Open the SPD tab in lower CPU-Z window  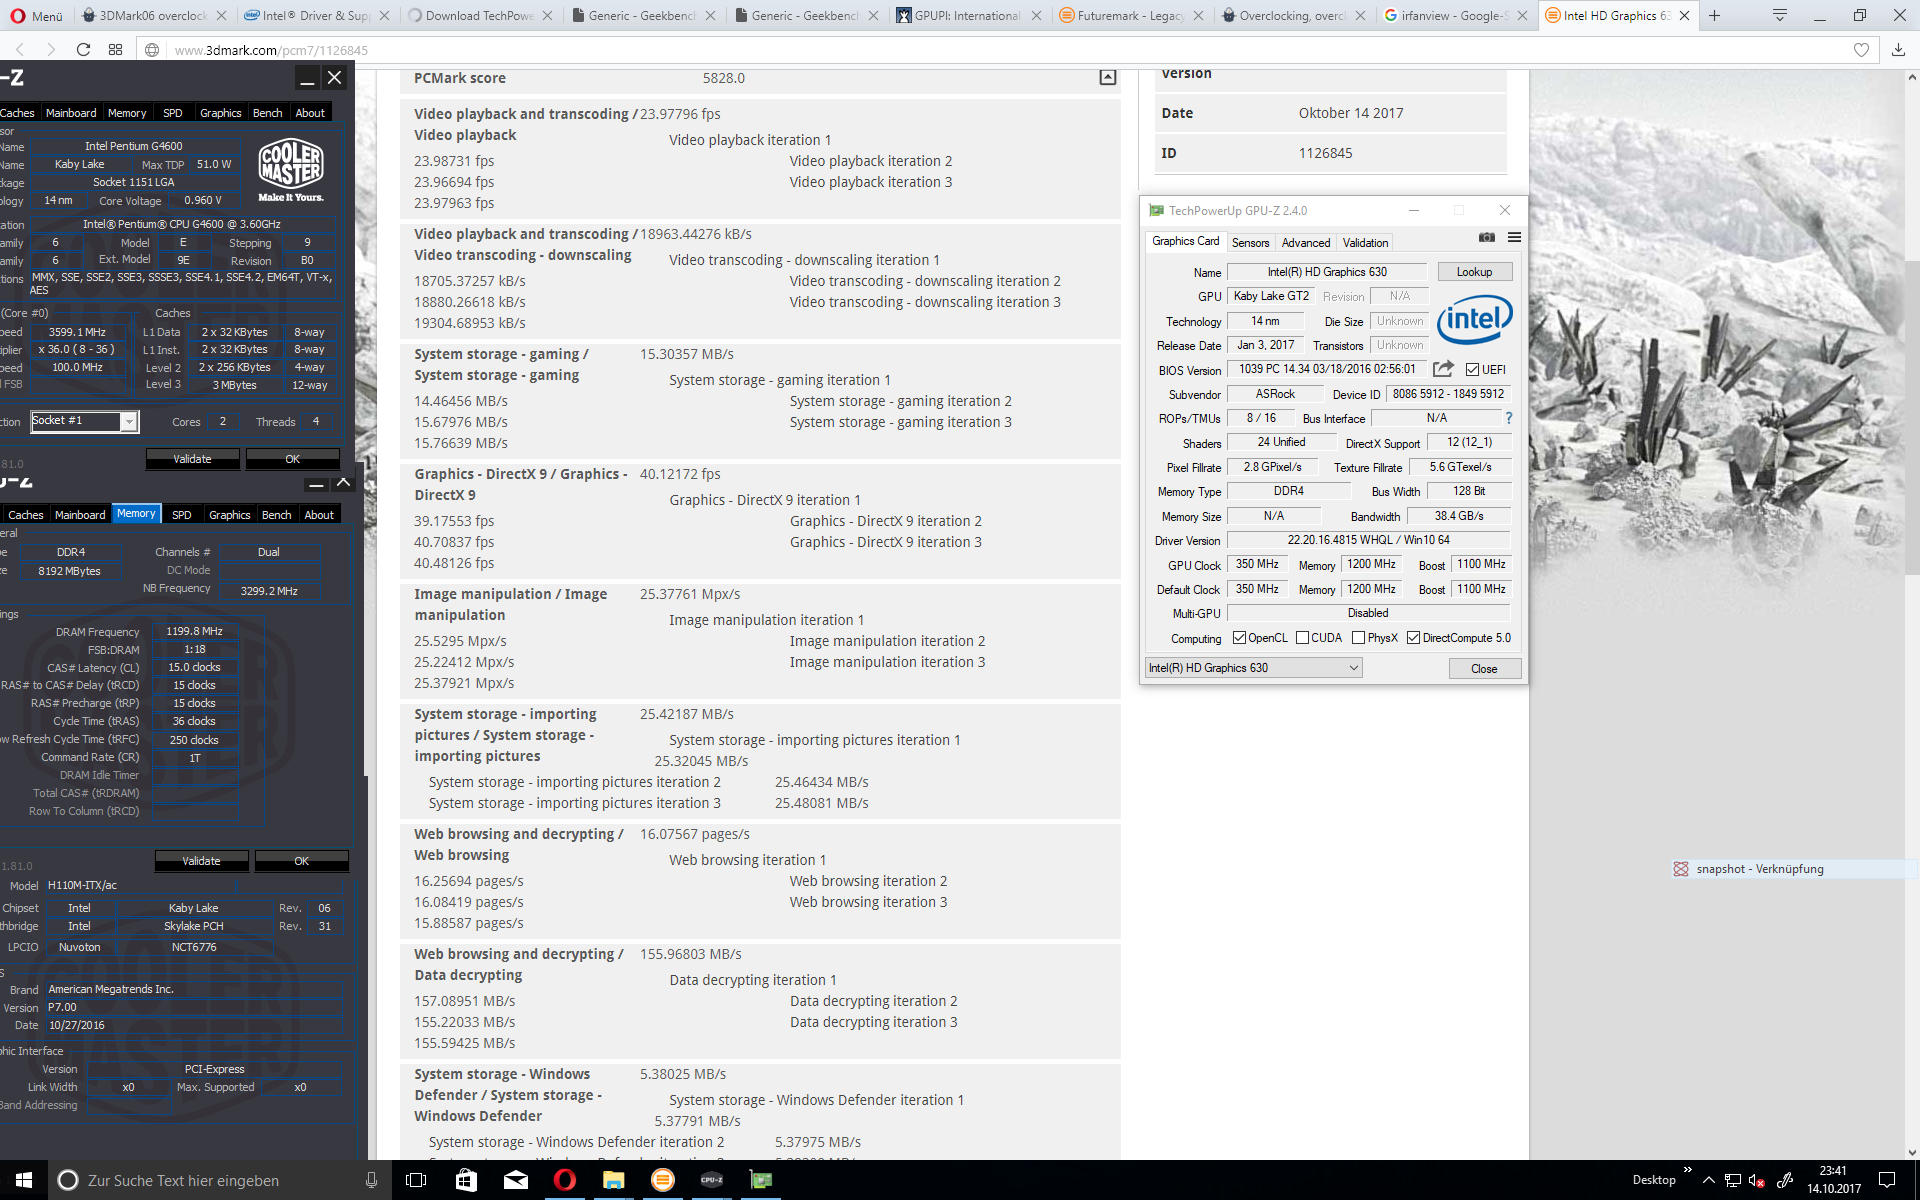[x=182, y=515]
